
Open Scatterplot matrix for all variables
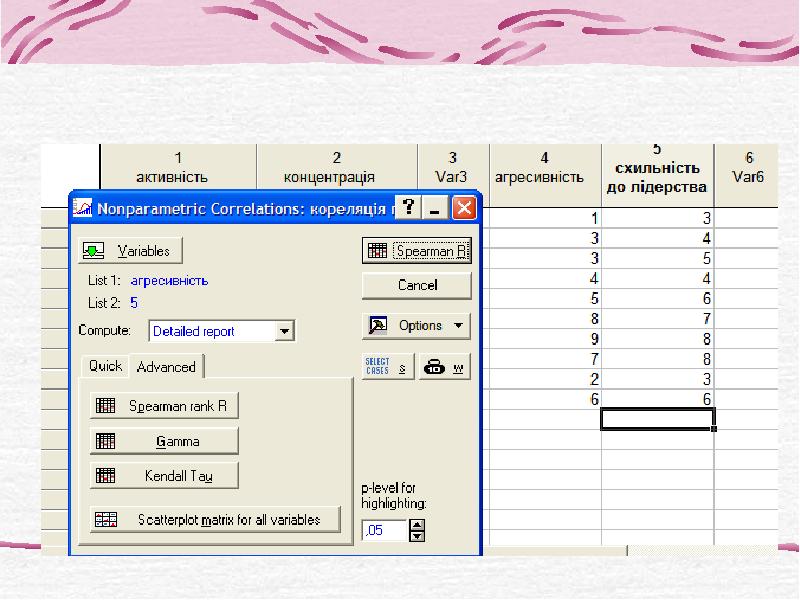(x=215, y=520)
